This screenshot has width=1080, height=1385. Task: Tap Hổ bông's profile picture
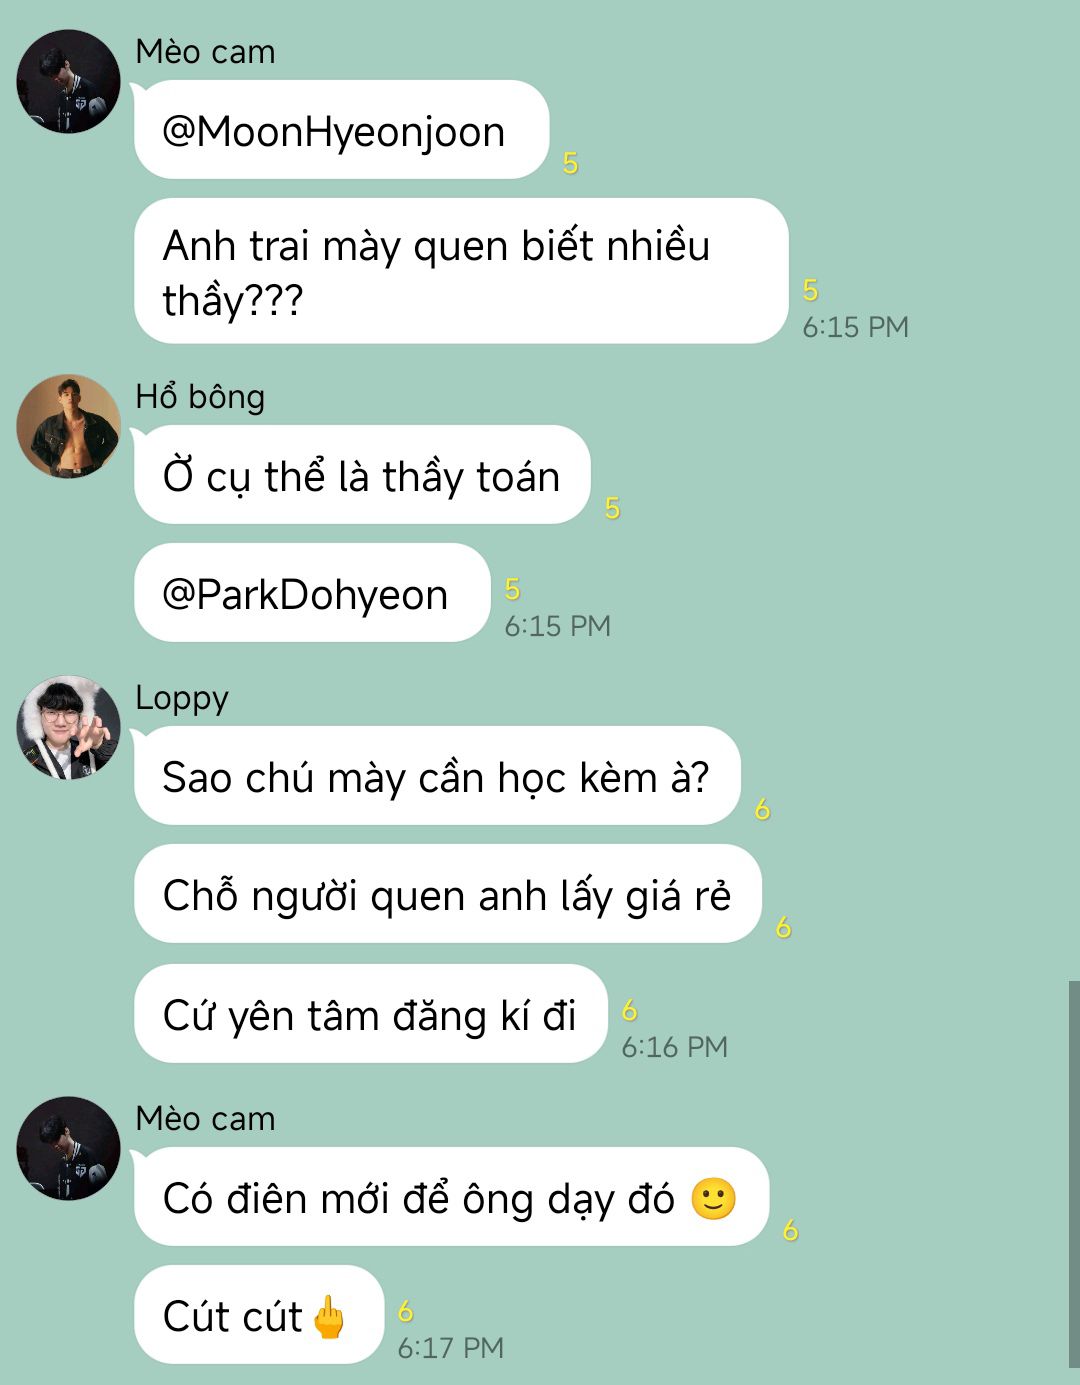pyautogui.click(x=68, y=426)
